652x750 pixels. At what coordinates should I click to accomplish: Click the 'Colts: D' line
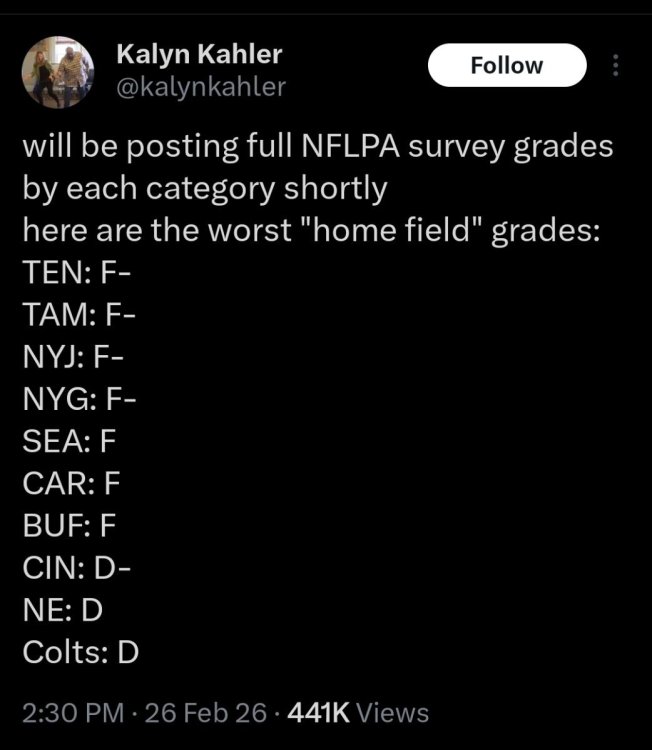(x=80, y=653)
